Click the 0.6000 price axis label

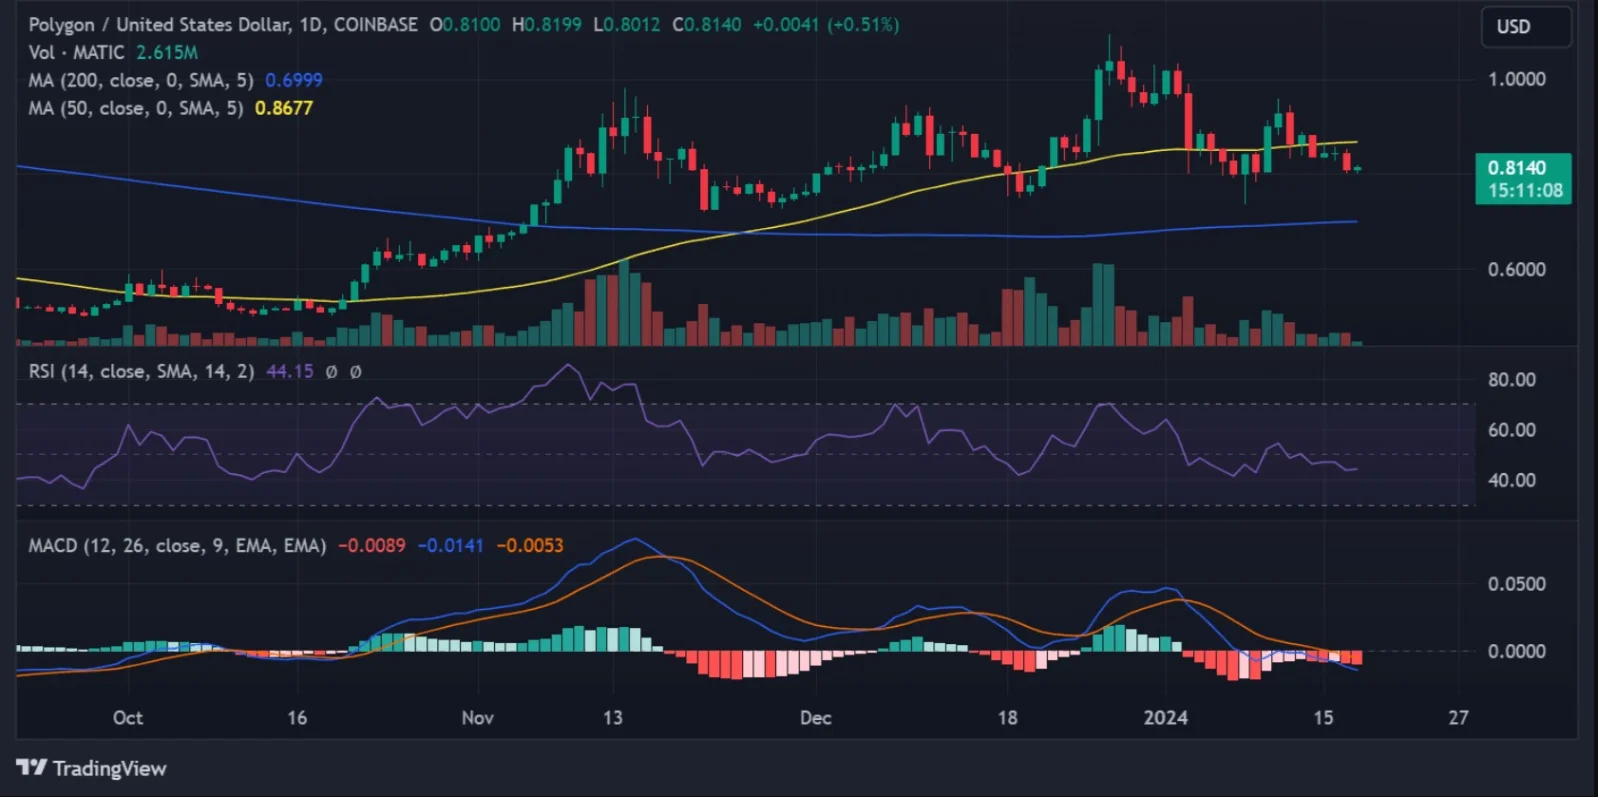(1517, 270)
